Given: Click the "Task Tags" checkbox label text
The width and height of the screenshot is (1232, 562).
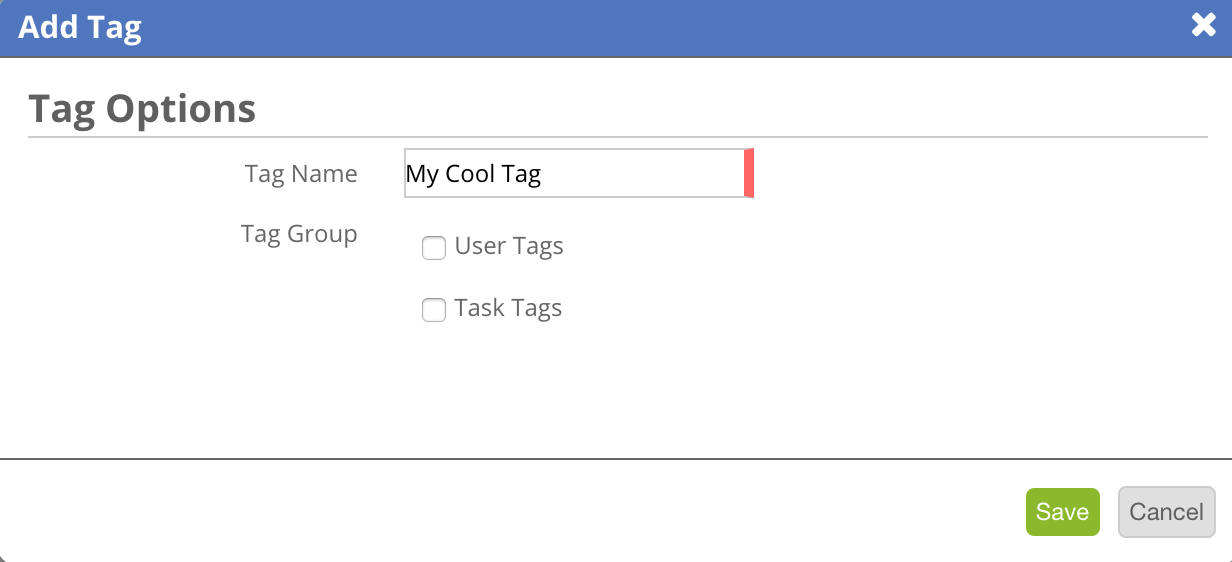Looking at the screenshot, I should point(508,308).
